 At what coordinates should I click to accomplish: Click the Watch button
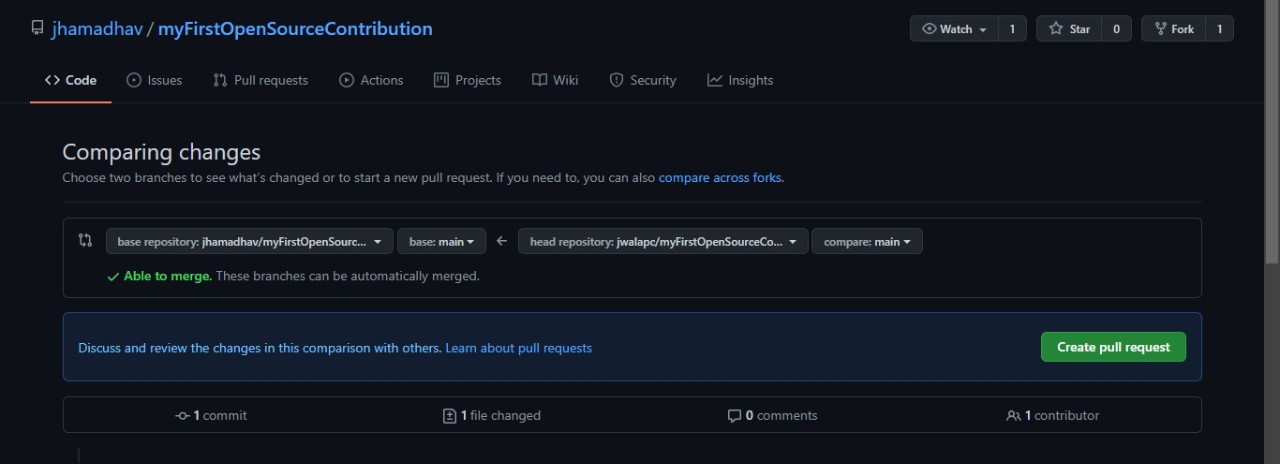point(954,29)
